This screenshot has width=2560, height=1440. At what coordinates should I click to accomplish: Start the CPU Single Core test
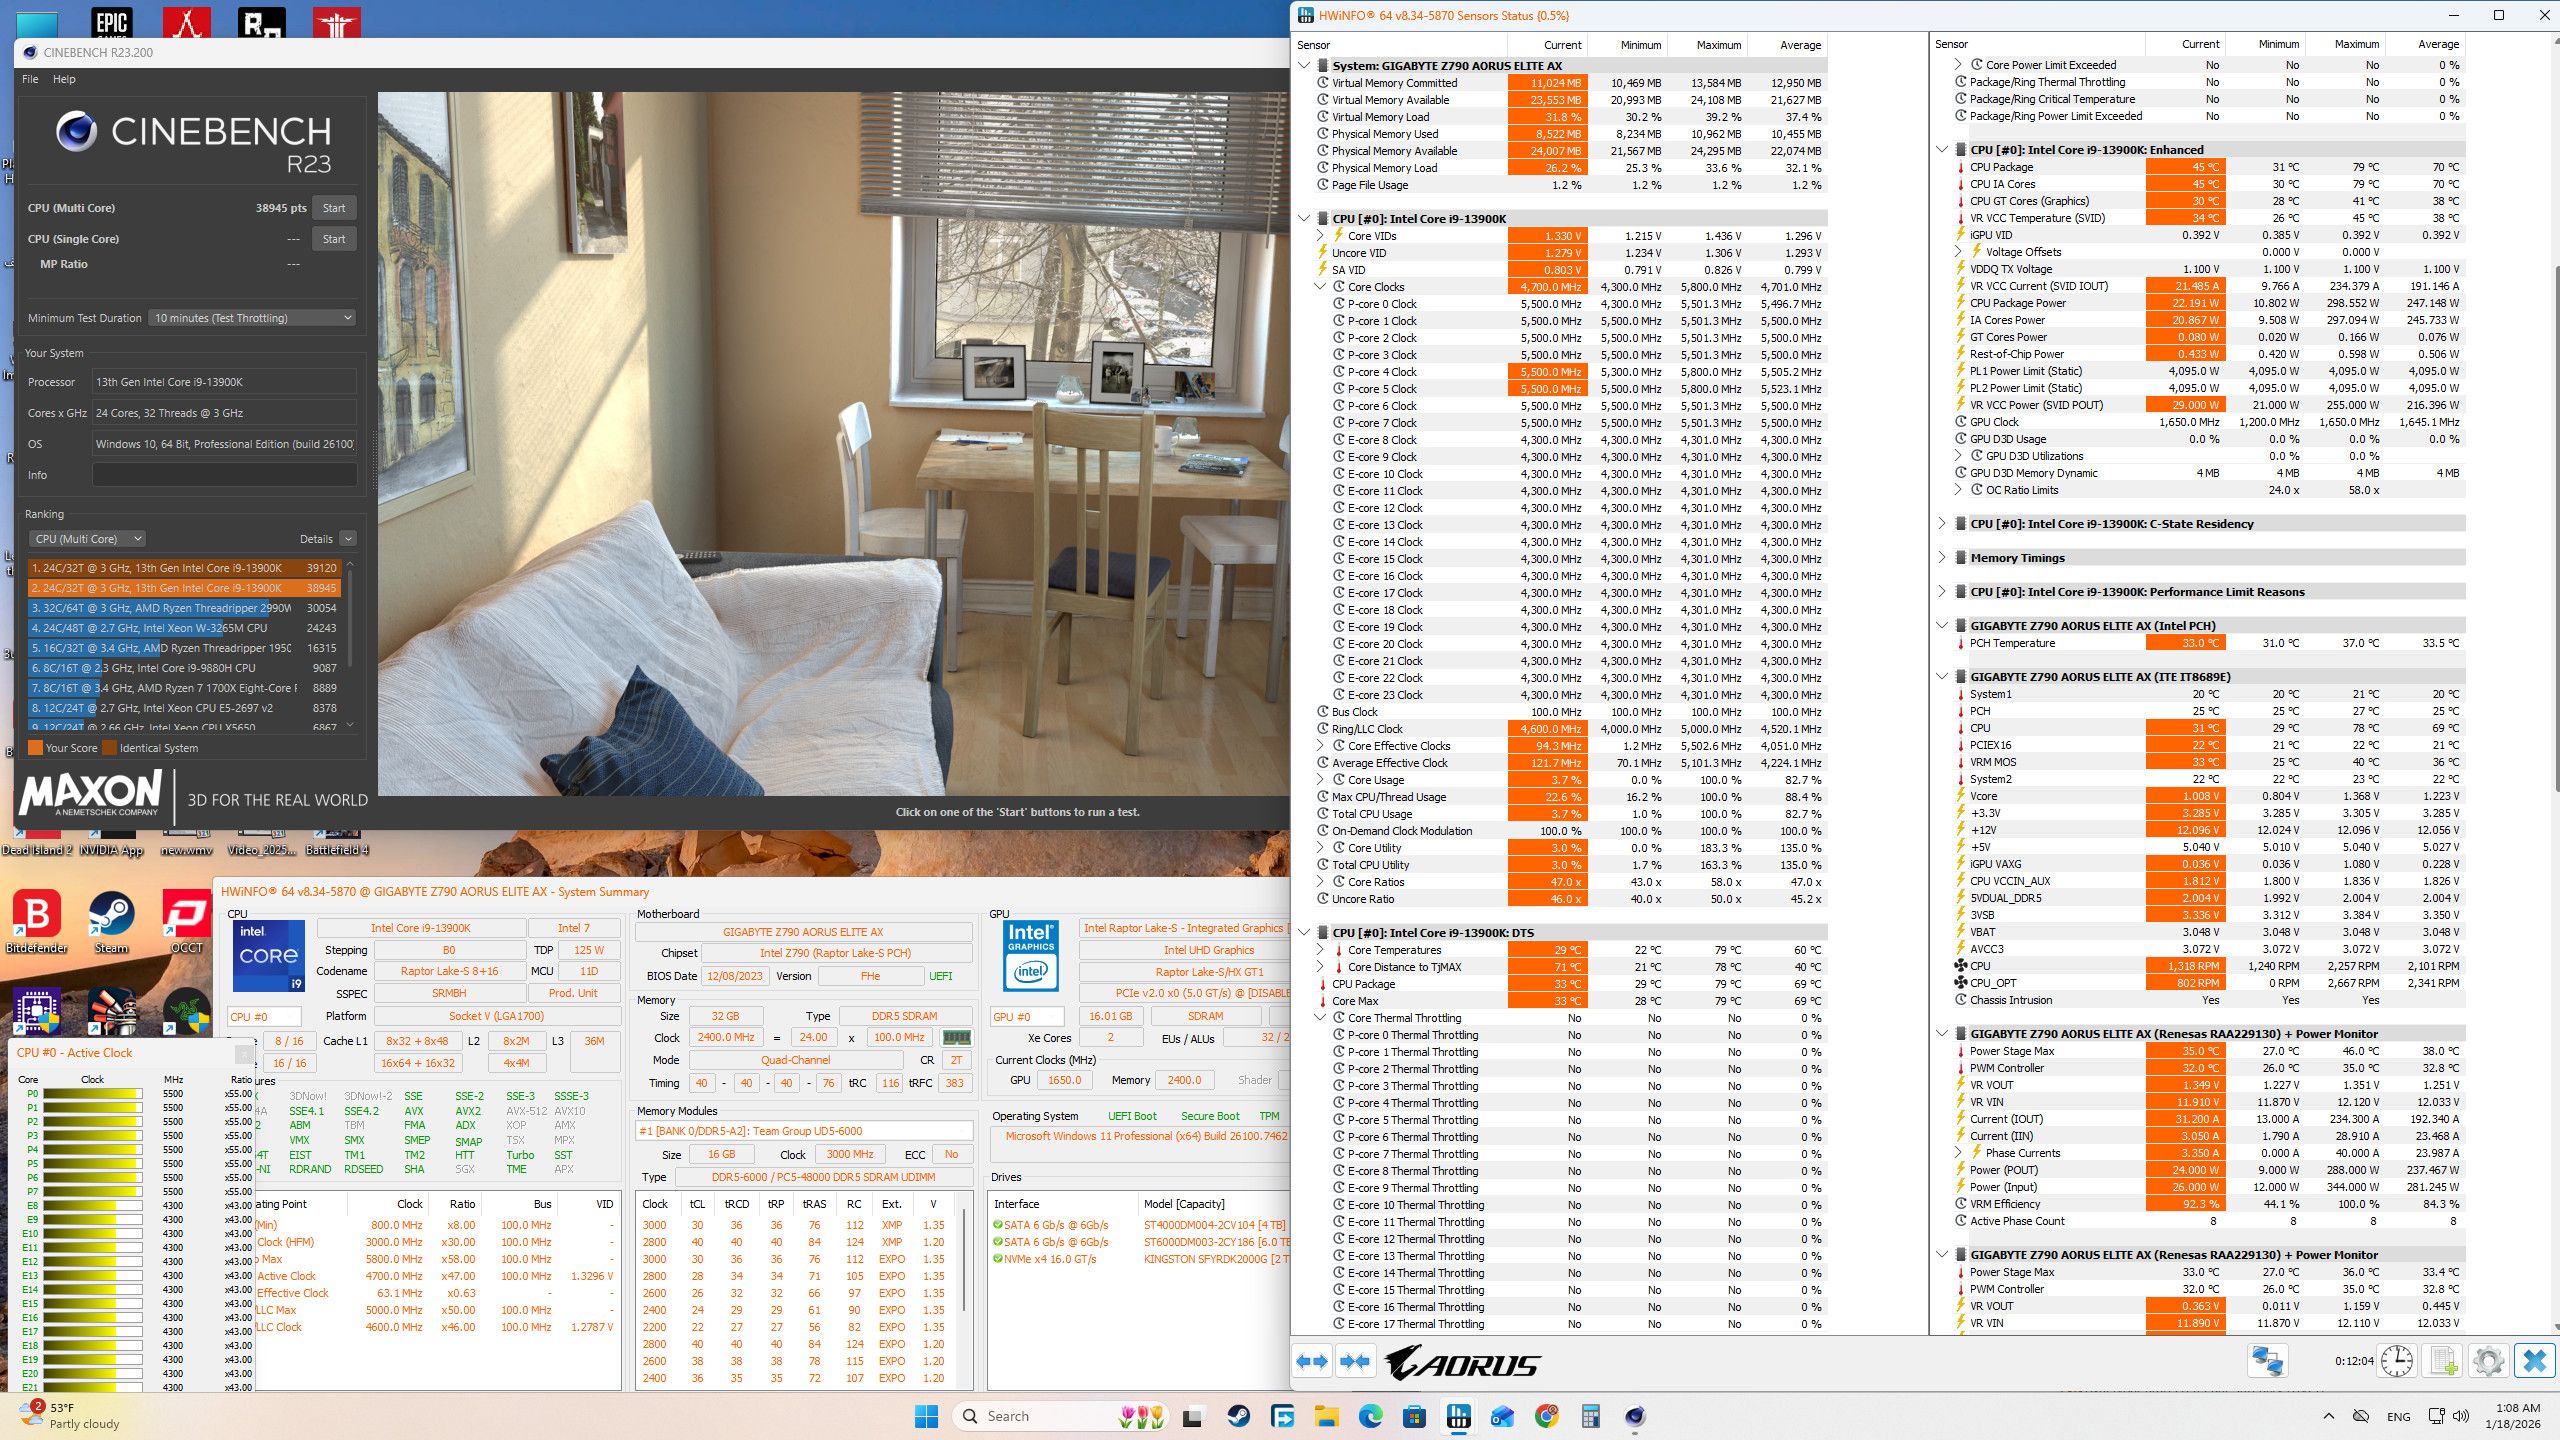[x=334, y=239]
